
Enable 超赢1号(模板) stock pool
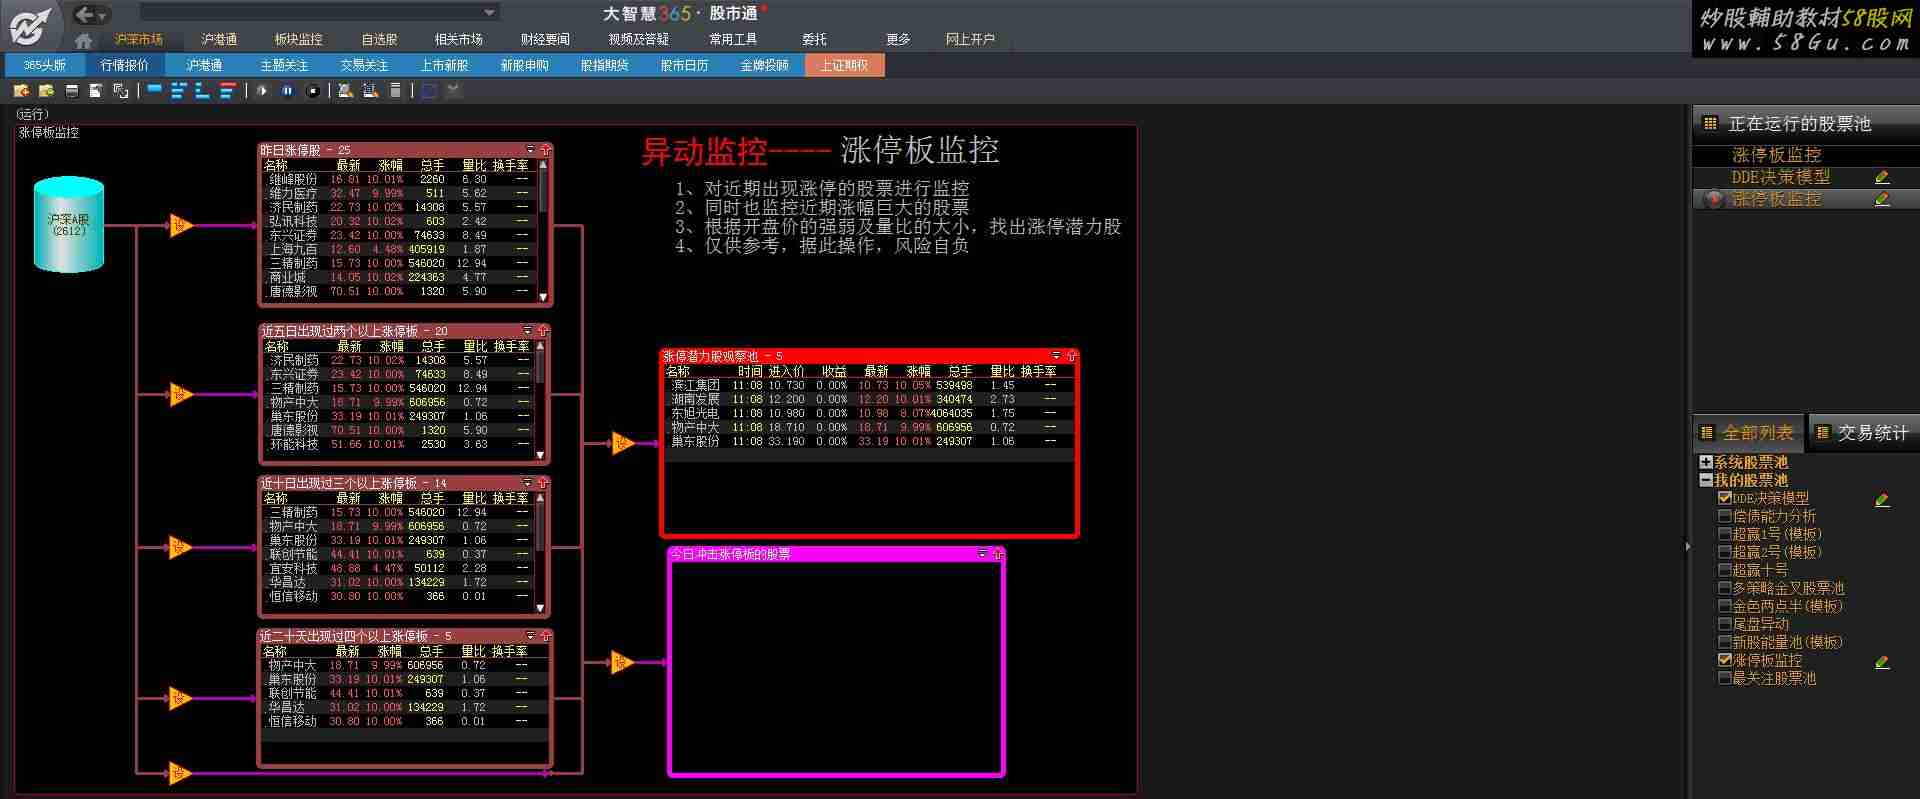click(x=1724, y=534)
